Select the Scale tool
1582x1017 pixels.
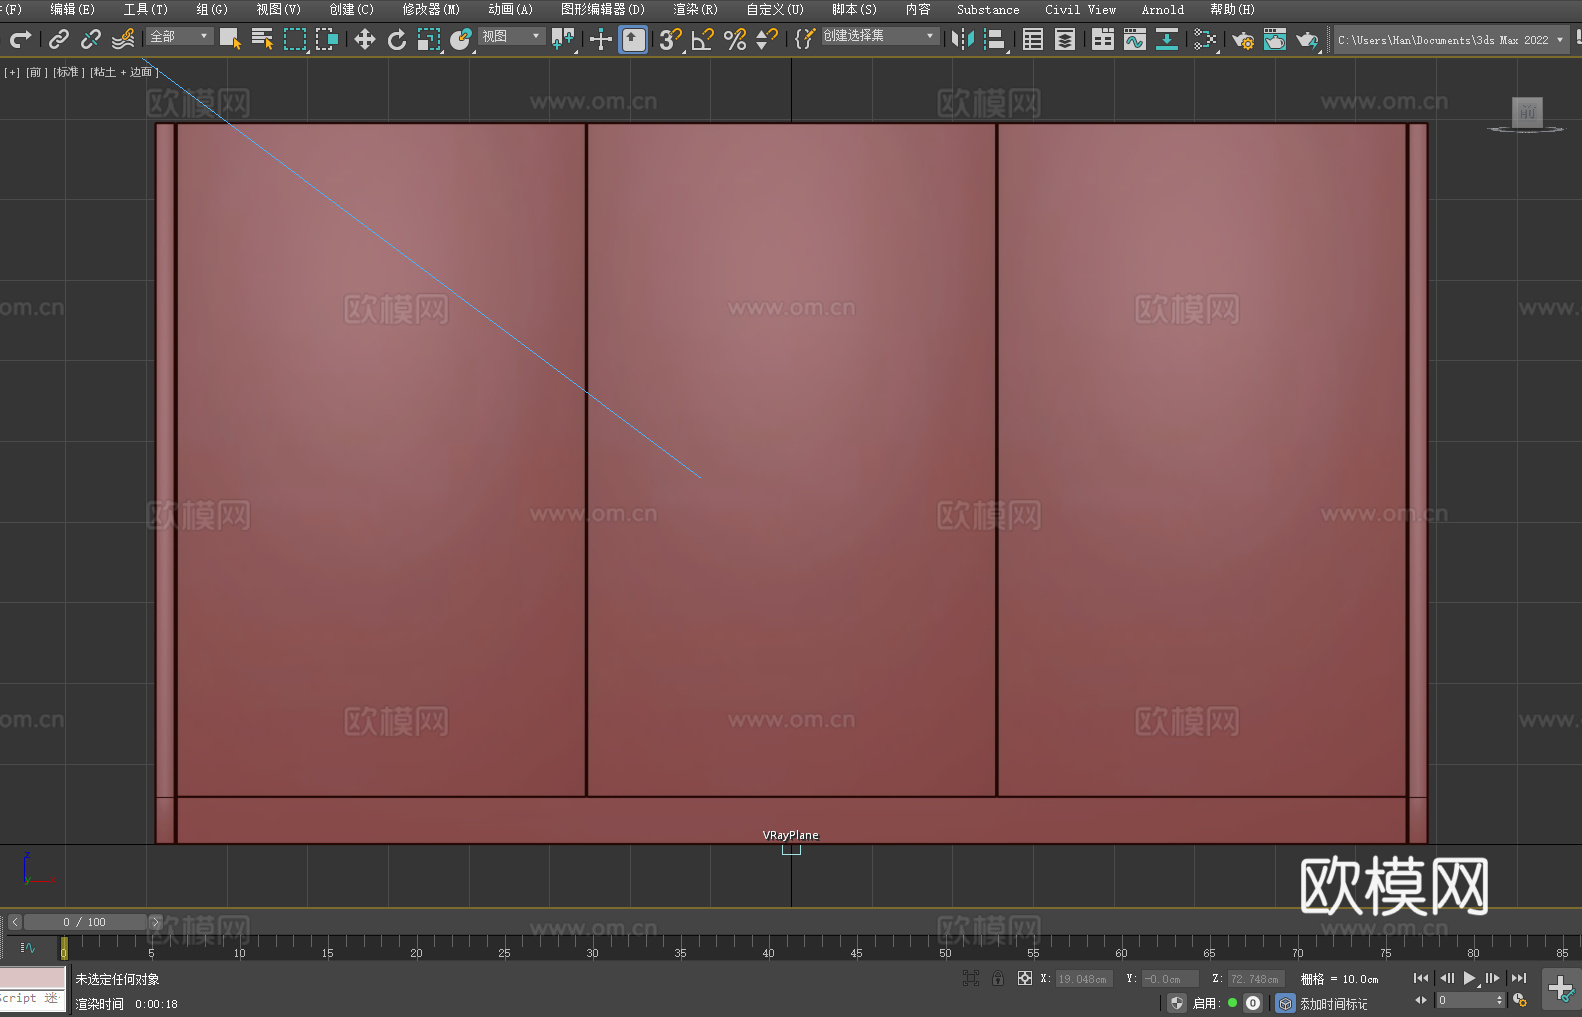click(x=429, y=39)
